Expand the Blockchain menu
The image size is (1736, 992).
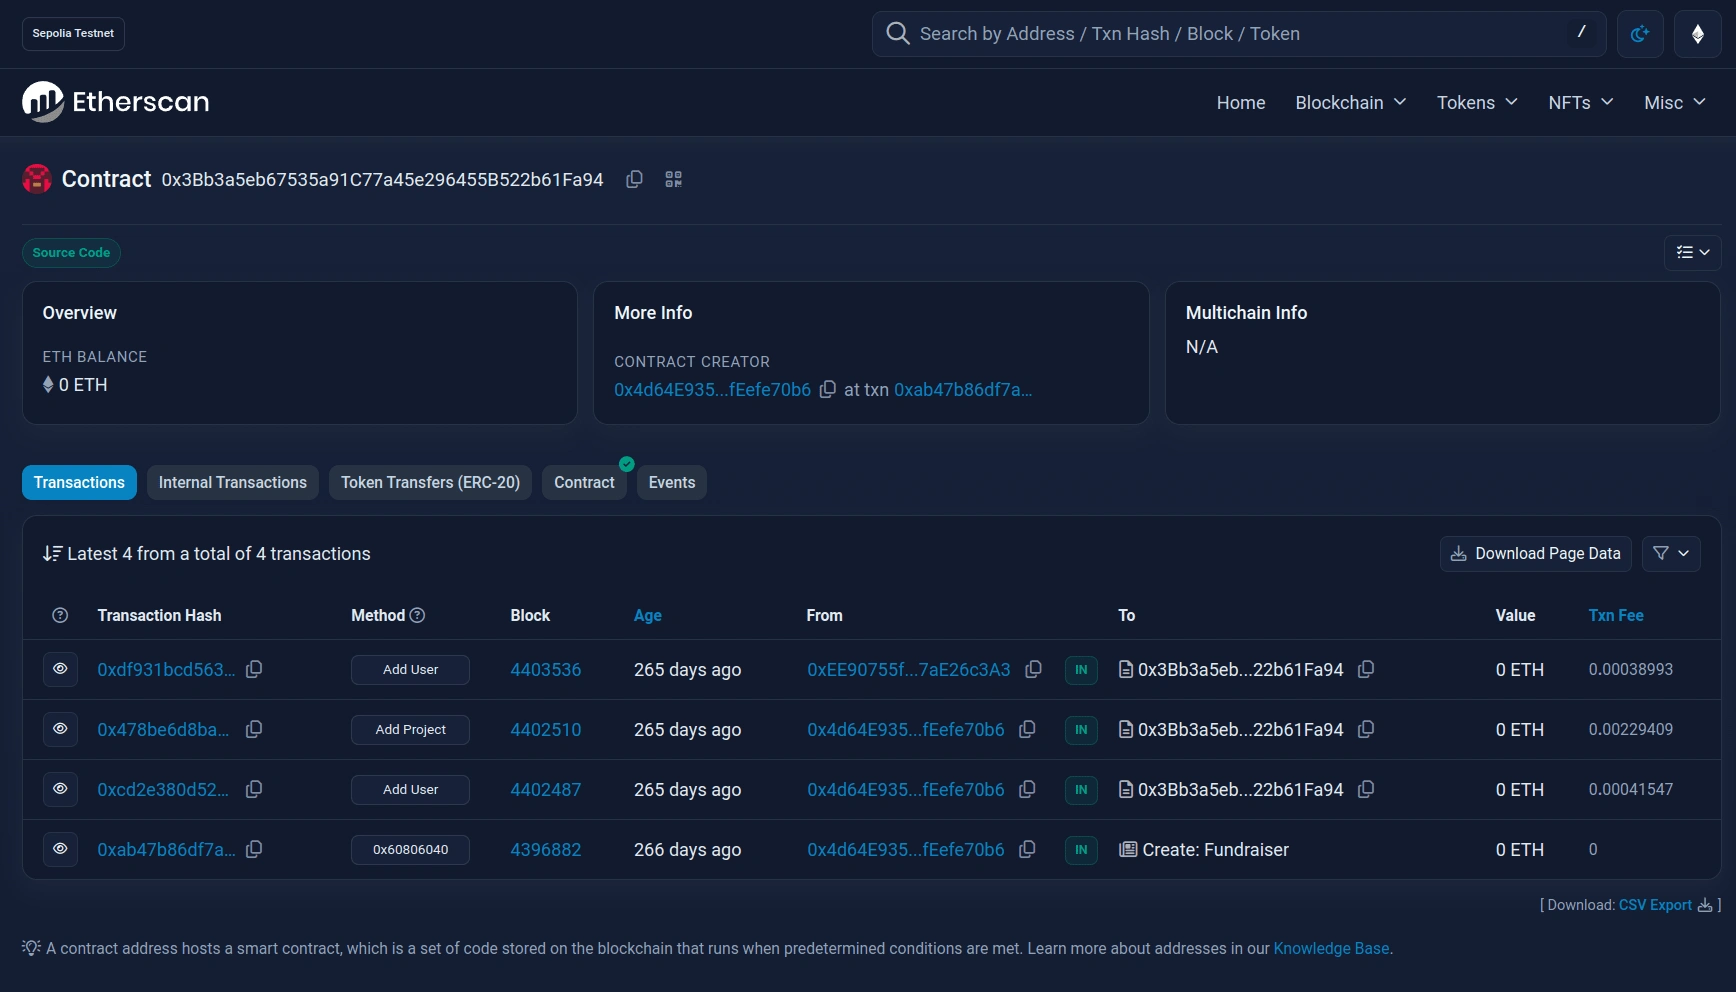click(x=1350, y=103)
